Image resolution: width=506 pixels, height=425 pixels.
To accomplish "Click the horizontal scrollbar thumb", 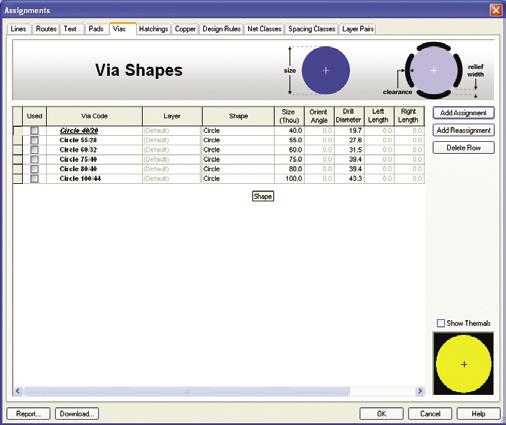I will pos(187,391).
